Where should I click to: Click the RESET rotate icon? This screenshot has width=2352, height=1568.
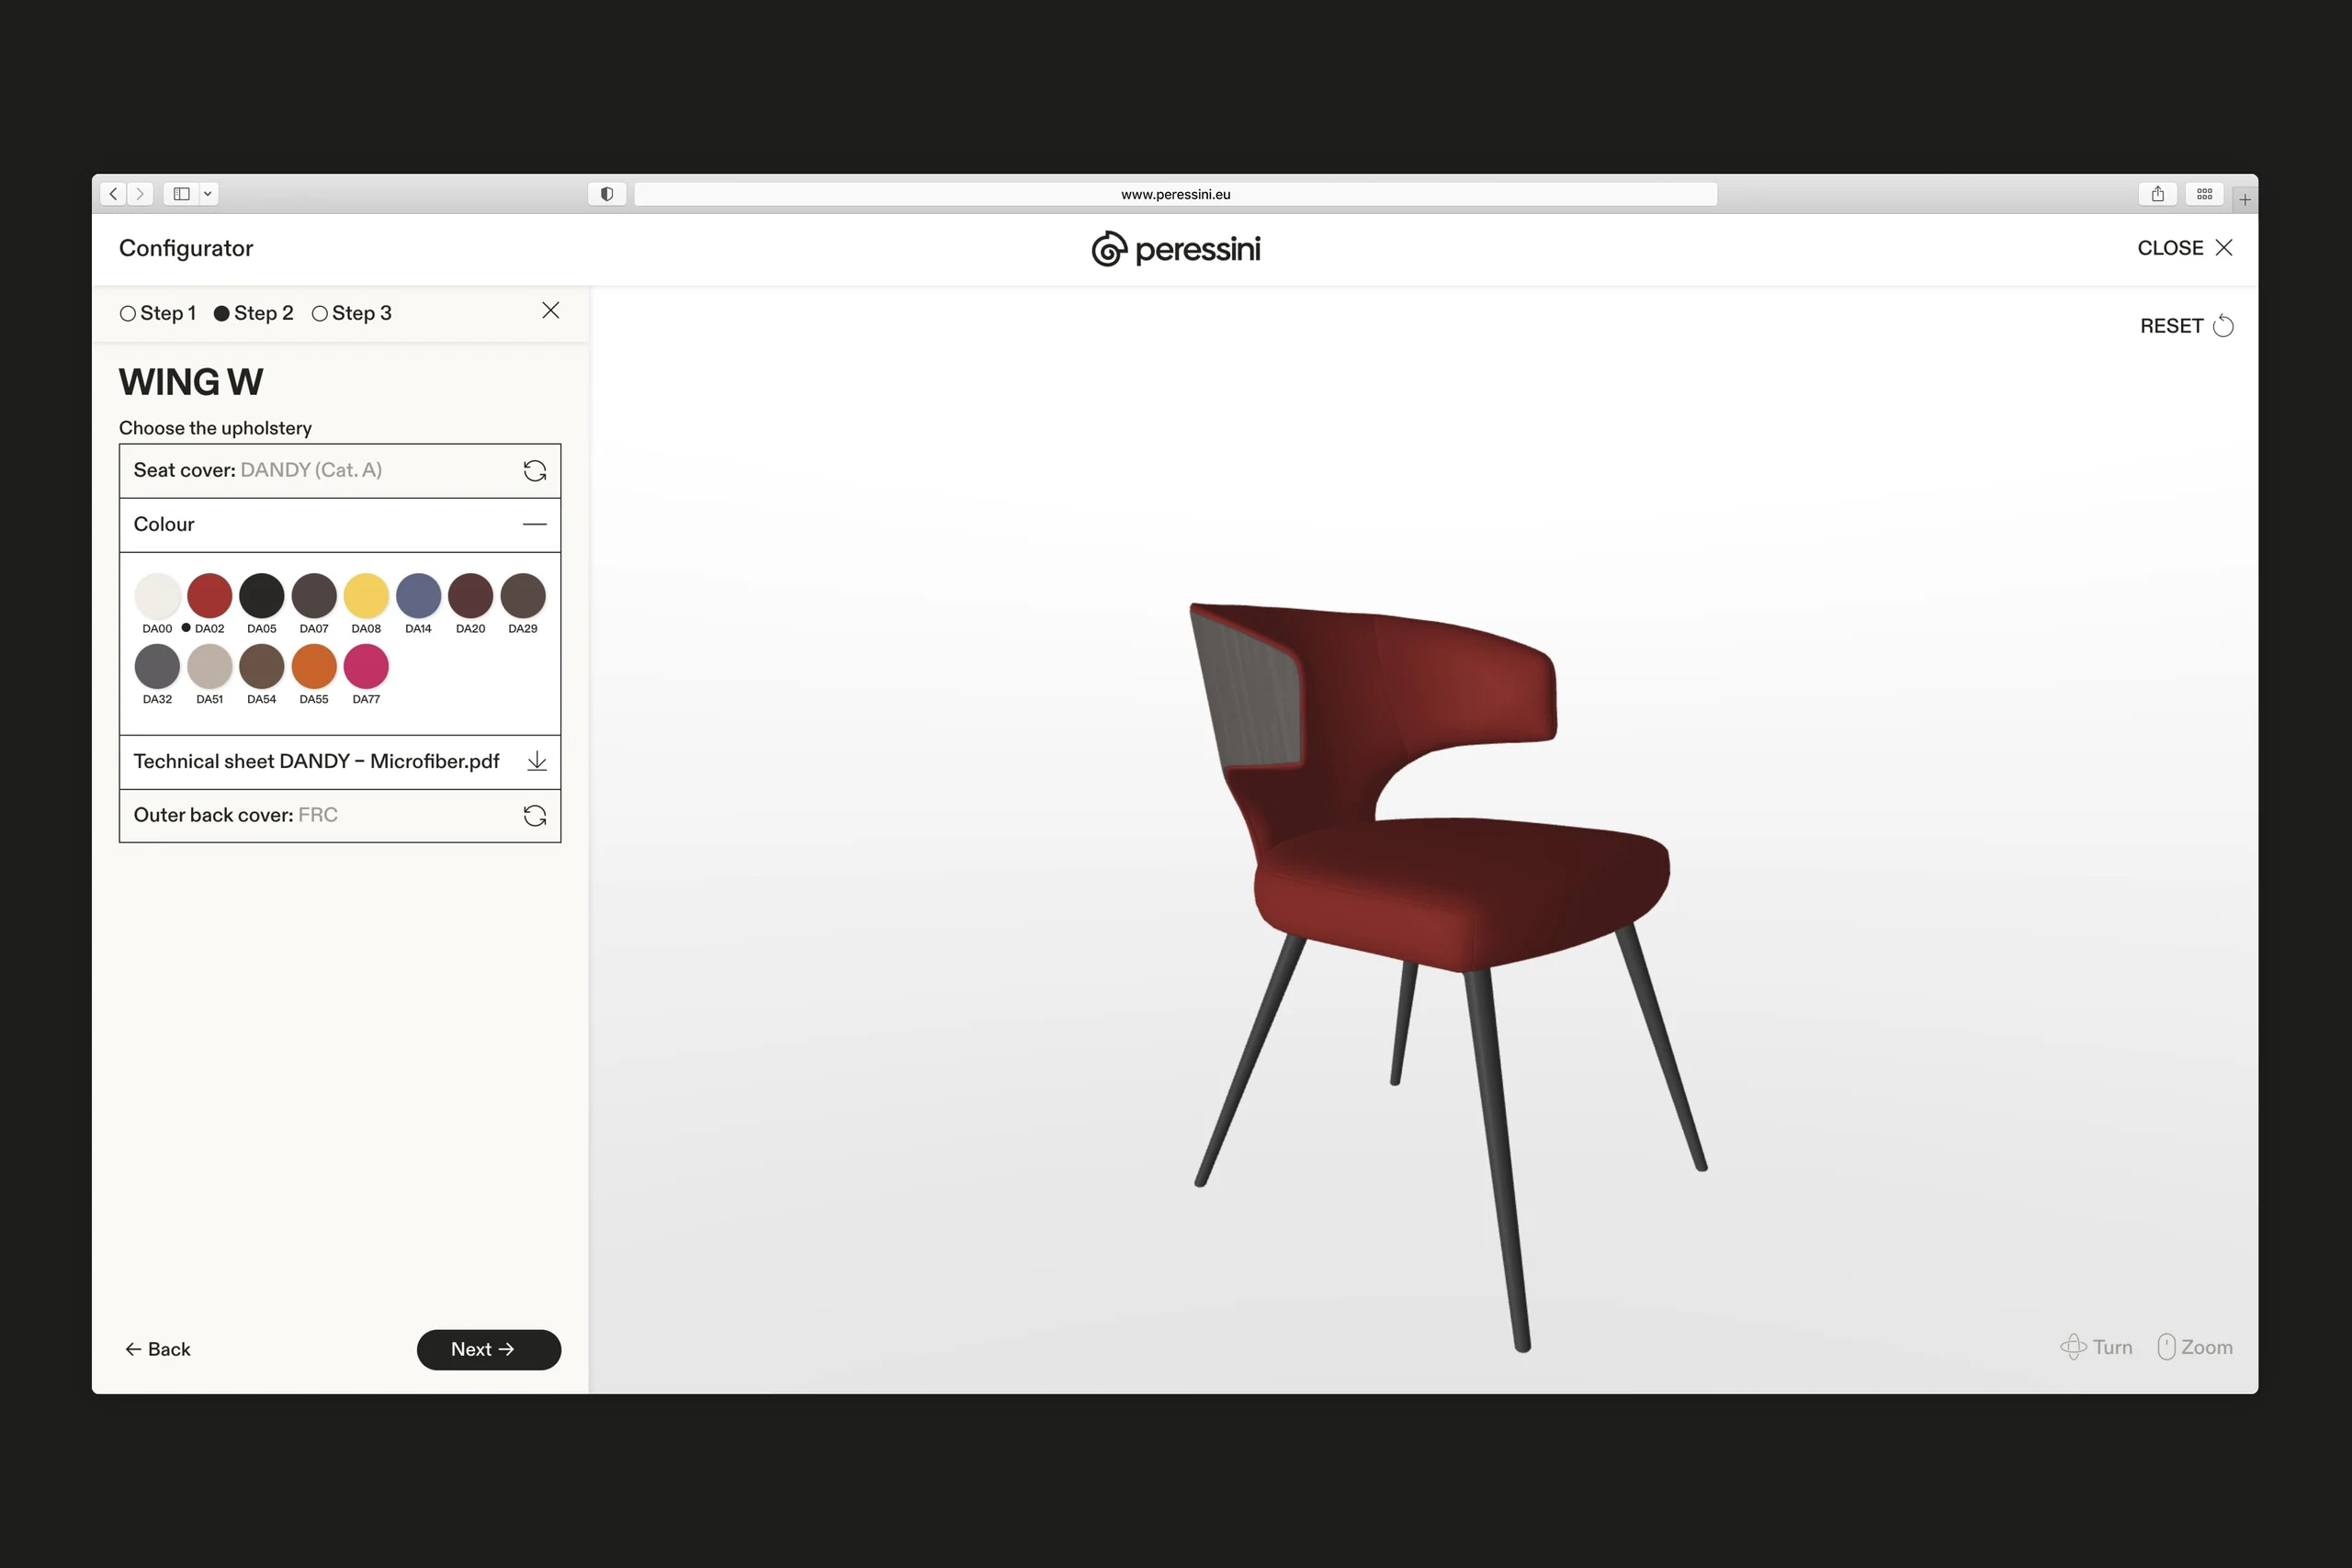pos(2223,326)
